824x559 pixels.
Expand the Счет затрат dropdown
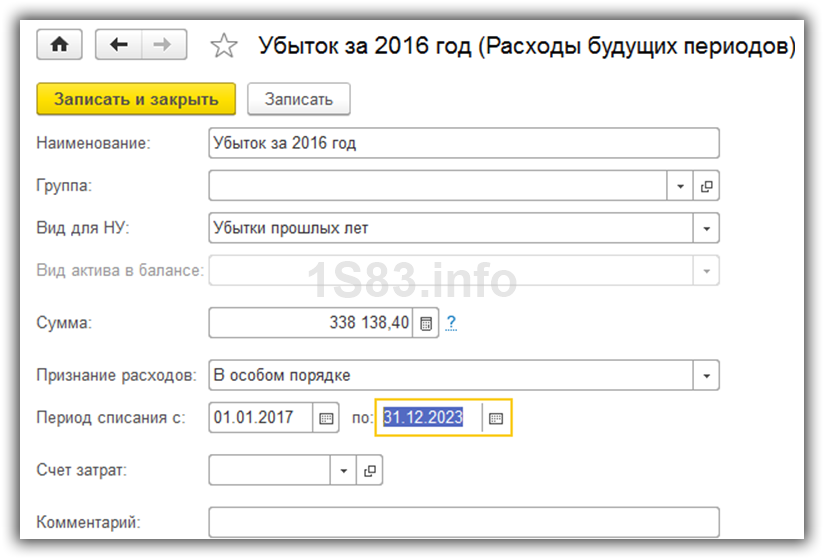(x=344, y=471)
